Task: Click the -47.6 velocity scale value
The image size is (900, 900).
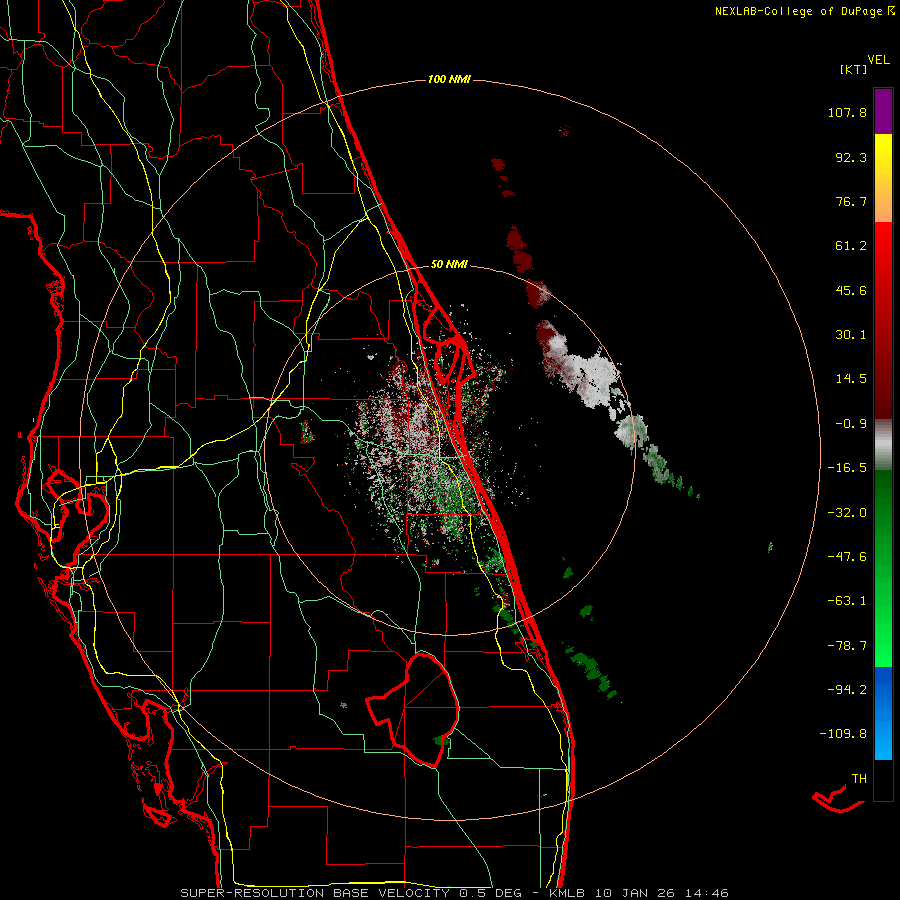Action: (847, 557)
